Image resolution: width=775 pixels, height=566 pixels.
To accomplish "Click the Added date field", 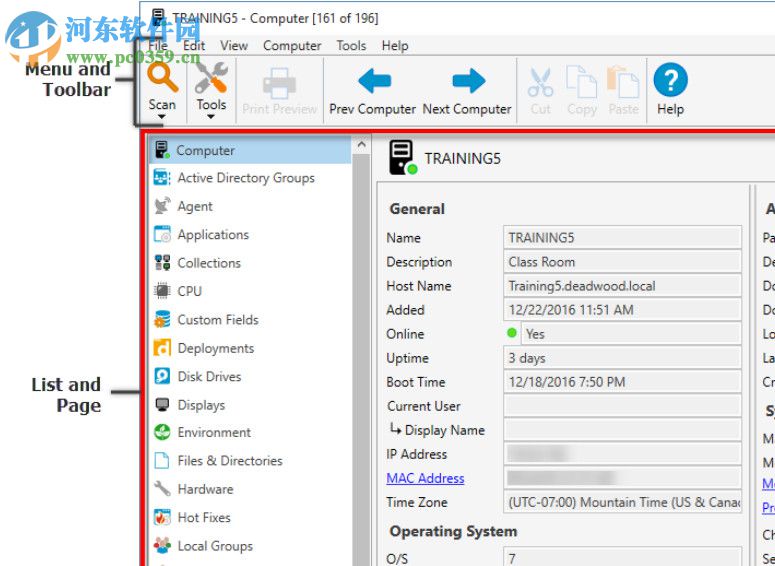I will pos(622,309).
